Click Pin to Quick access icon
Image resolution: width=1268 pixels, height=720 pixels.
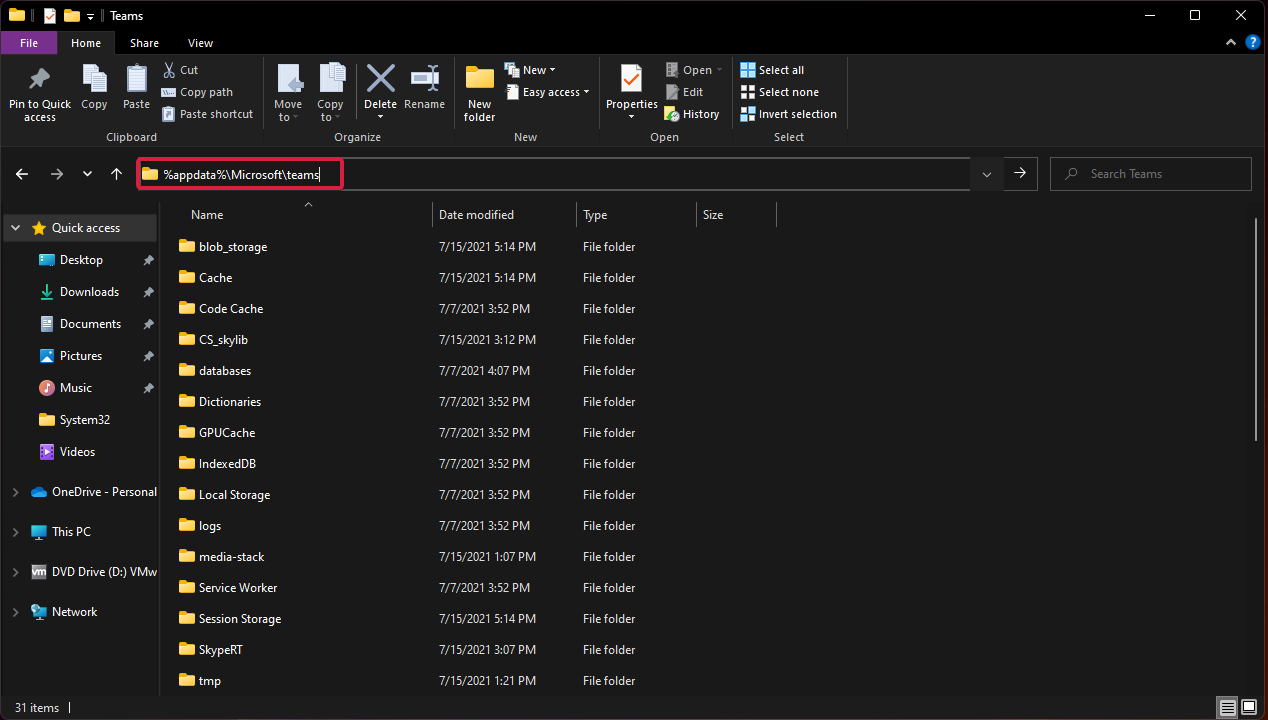tap(40, 79)
